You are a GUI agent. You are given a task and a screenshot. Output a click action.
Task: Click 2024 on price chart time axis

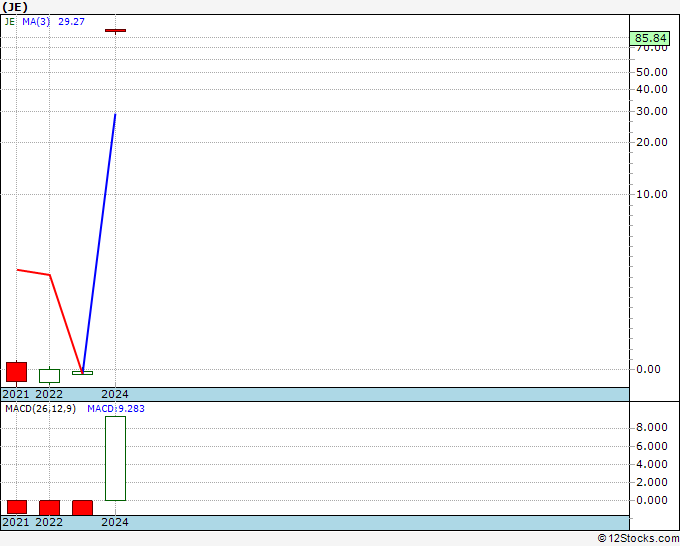pyautogui.click(x=115, y=394)
